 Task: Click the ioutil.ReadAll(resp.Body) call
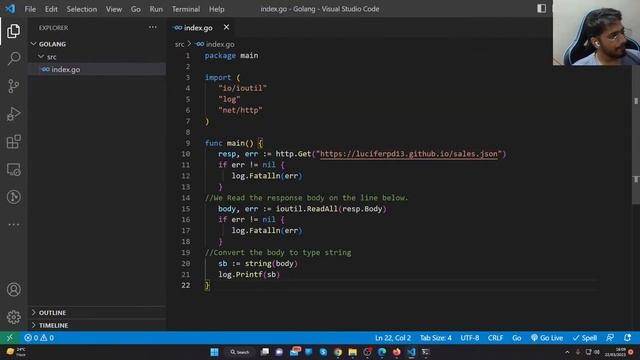[x=331, y=209]
